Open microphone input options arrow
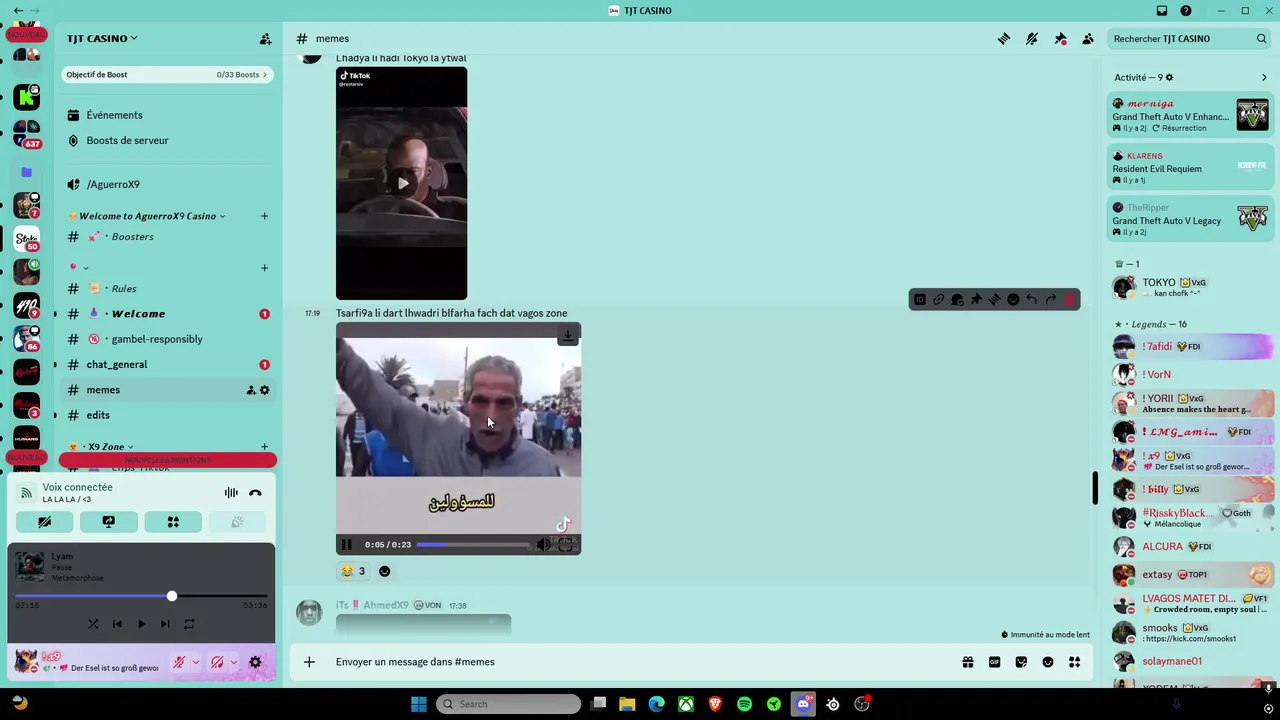The height and width of the screenshot is (720, 1280). (x=195, y=662)
